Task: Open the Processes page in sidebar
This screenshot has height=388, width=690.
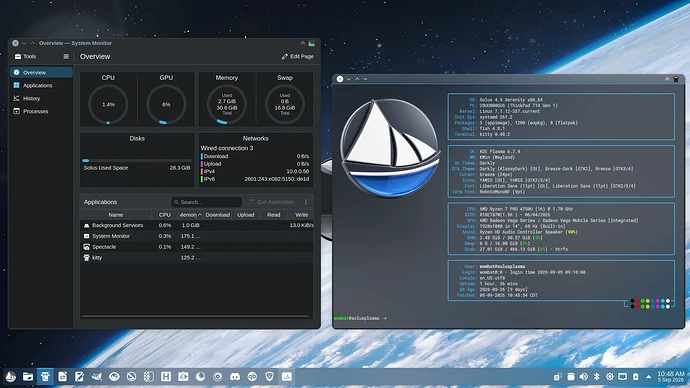Action: pyautogui.click(x=41, y=111)
